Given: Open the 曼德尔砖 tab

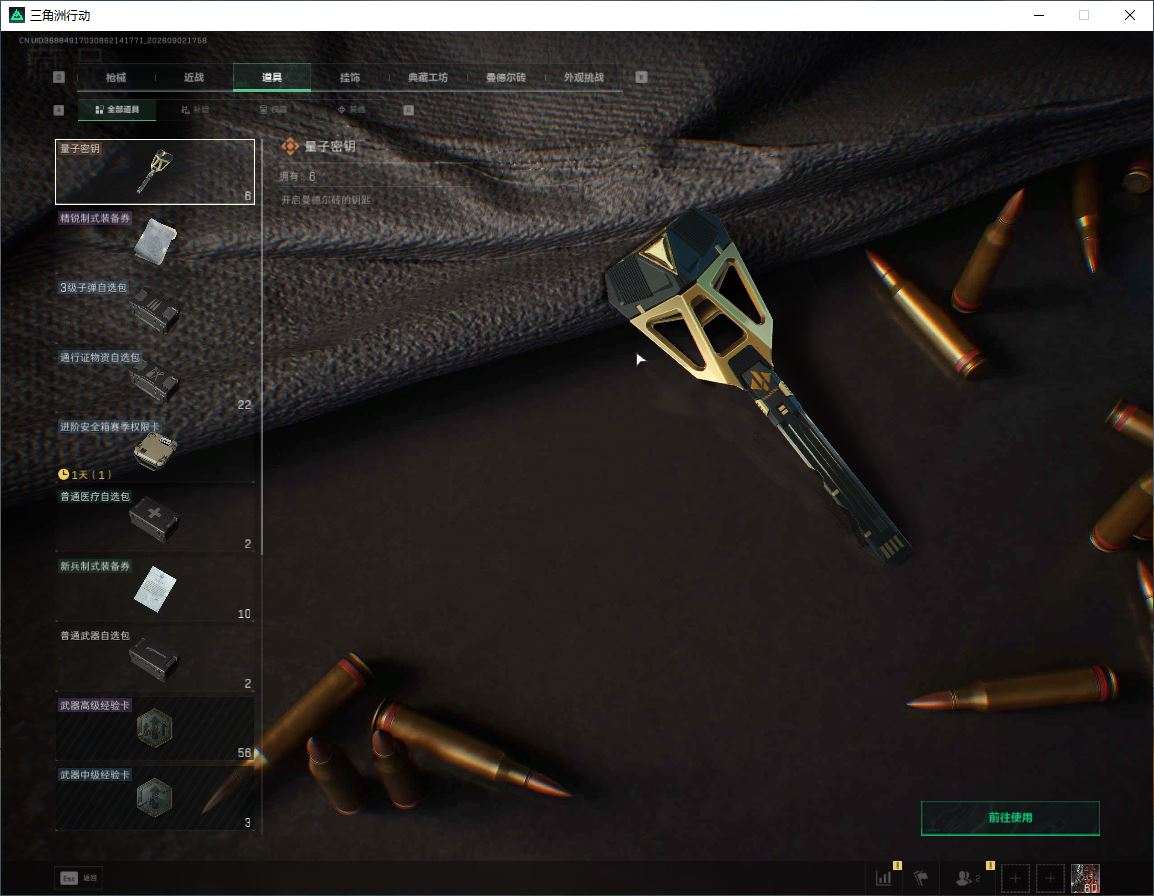Looking at the screenshot, I should click(506, 77).
